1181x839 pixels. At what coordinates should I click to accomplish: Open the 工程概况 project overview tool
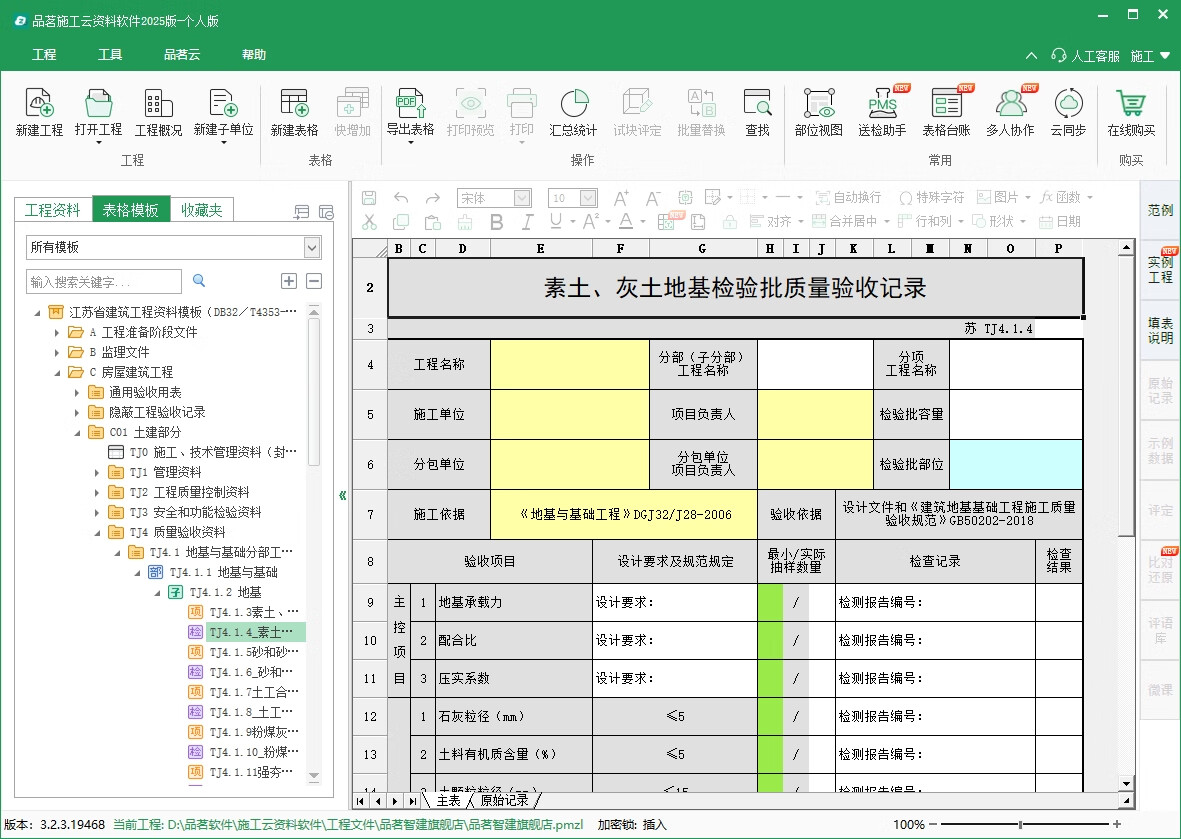point(158,103)
